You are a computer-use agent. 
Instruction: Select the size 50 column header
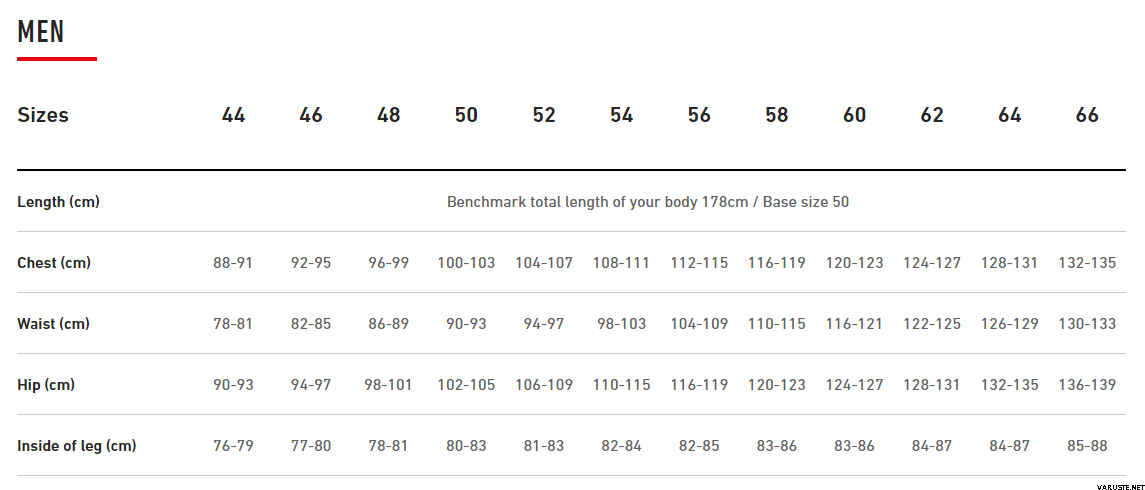[466, 115]
